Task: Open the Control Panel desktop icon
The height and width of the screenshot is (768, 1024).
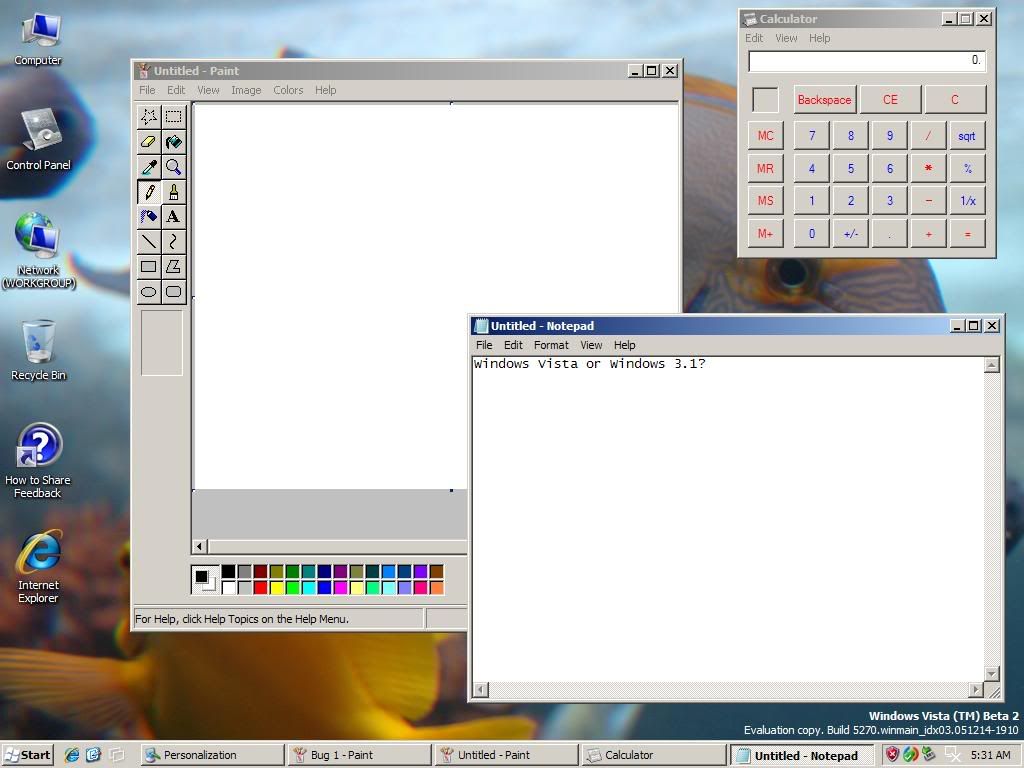Action: tap(38, 139)
